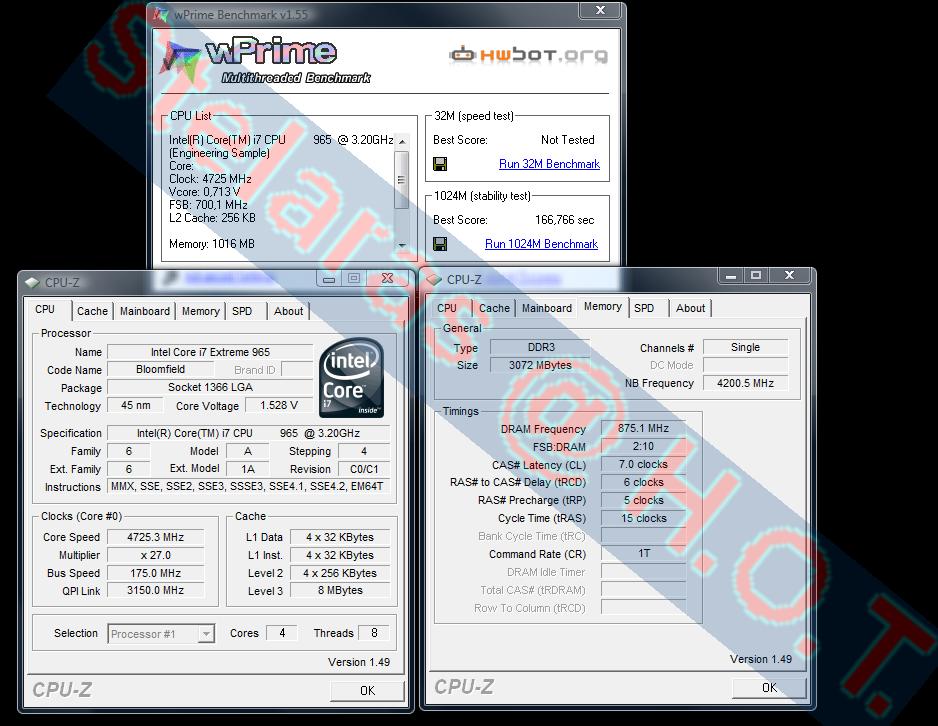The image size is (938, 726).
Task: Click the save icon under 32M speed test
Action: pyautogui.click(x=440, y=164)
